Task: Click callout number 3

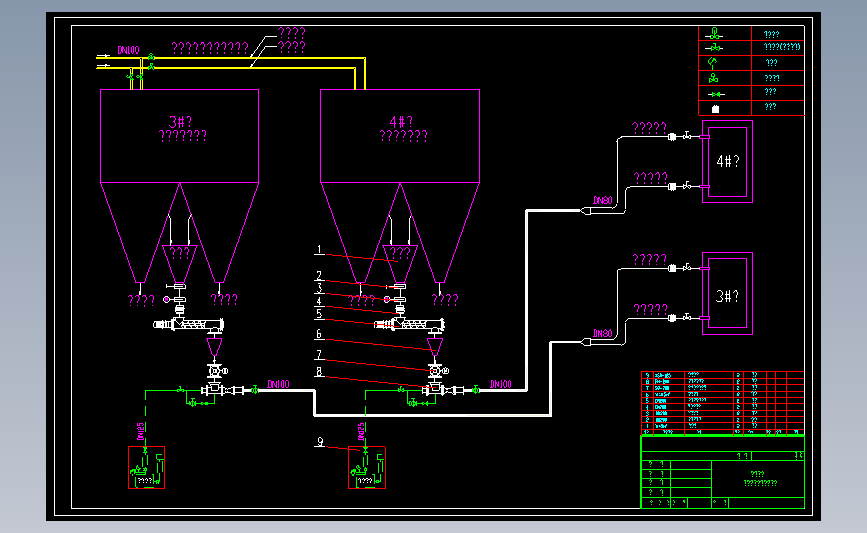Action: click(x=319, y=288)
